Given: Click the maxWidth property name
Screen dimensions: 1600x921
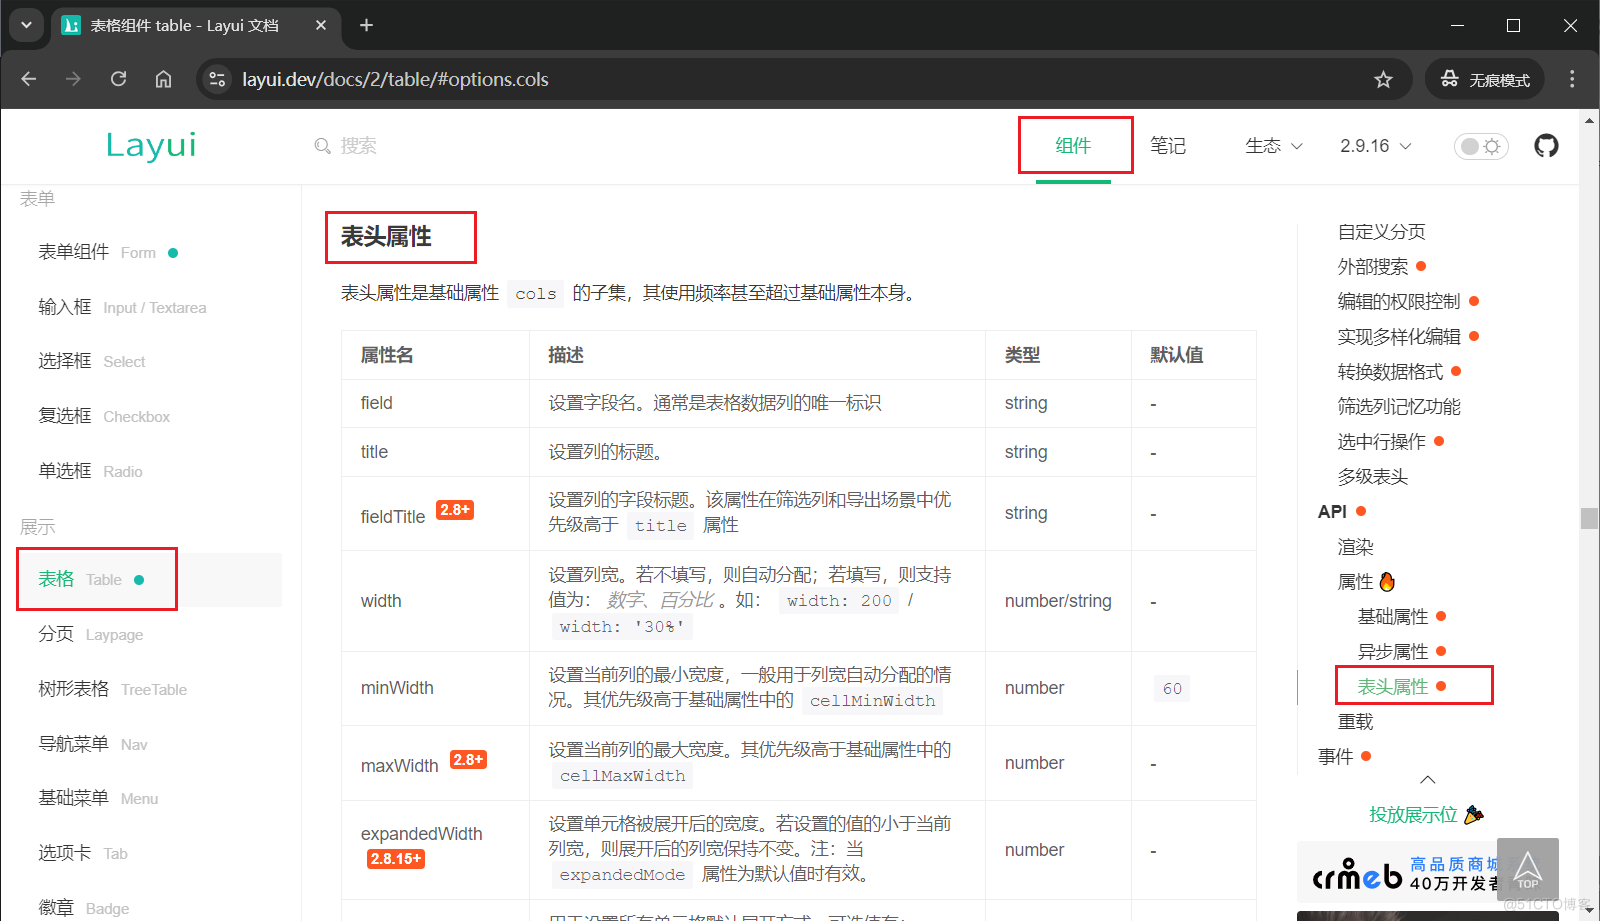Looking at the screenshot, I should (399, 765).
